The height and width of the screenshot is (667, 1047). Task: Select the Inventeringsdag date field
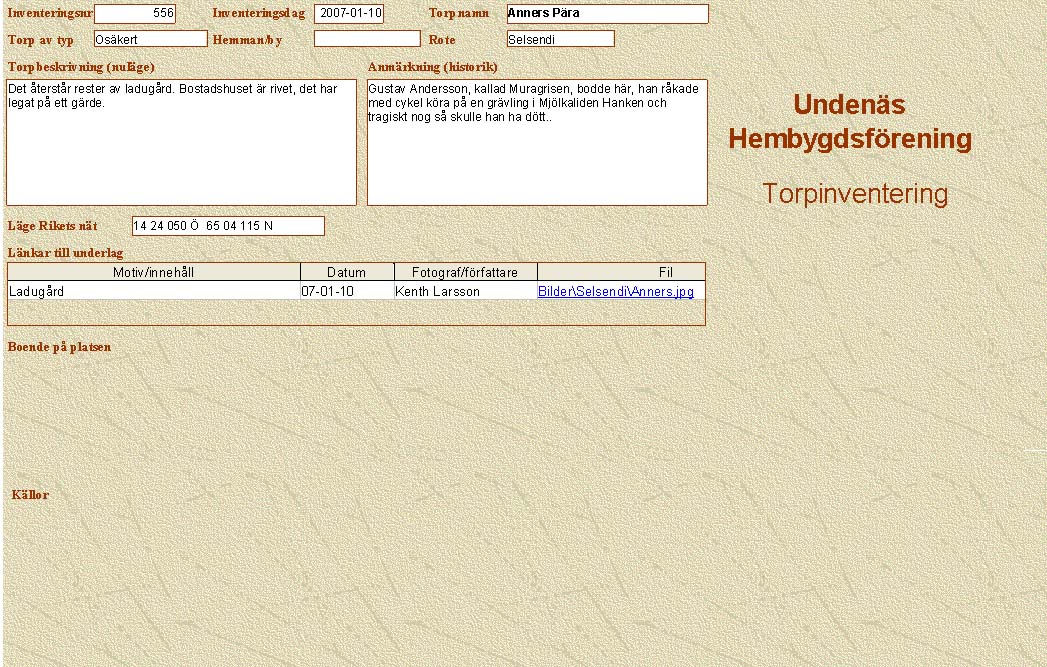pyautogui.click(x=349, y=14)
